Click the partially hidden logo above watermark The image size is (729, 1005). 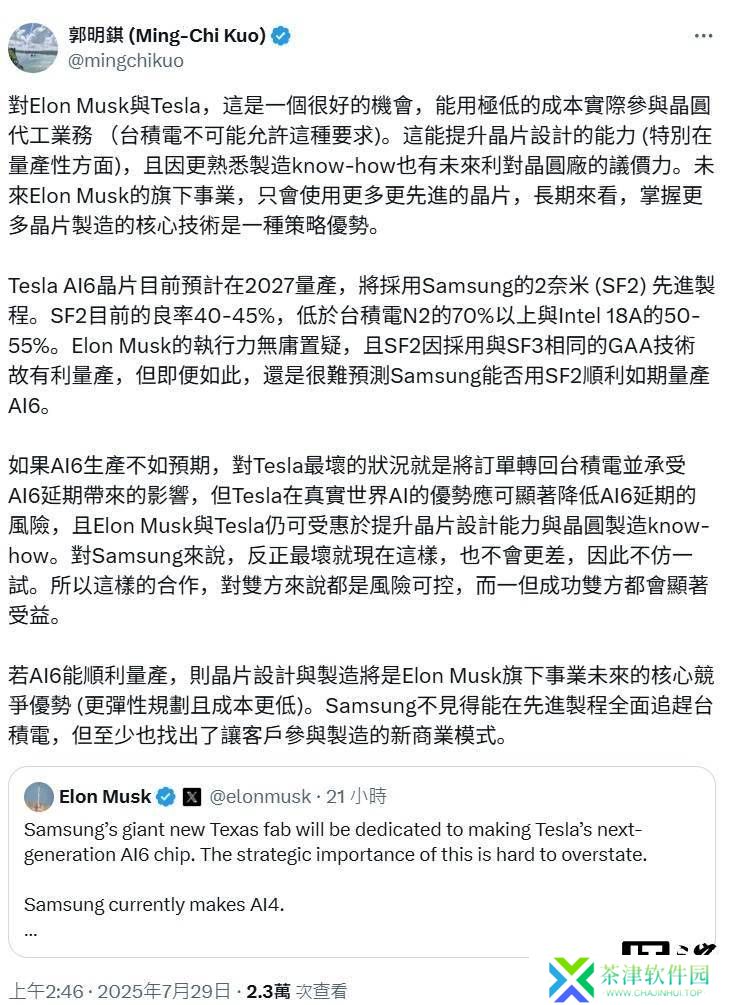pyautogui.click(x=668, y=949)
